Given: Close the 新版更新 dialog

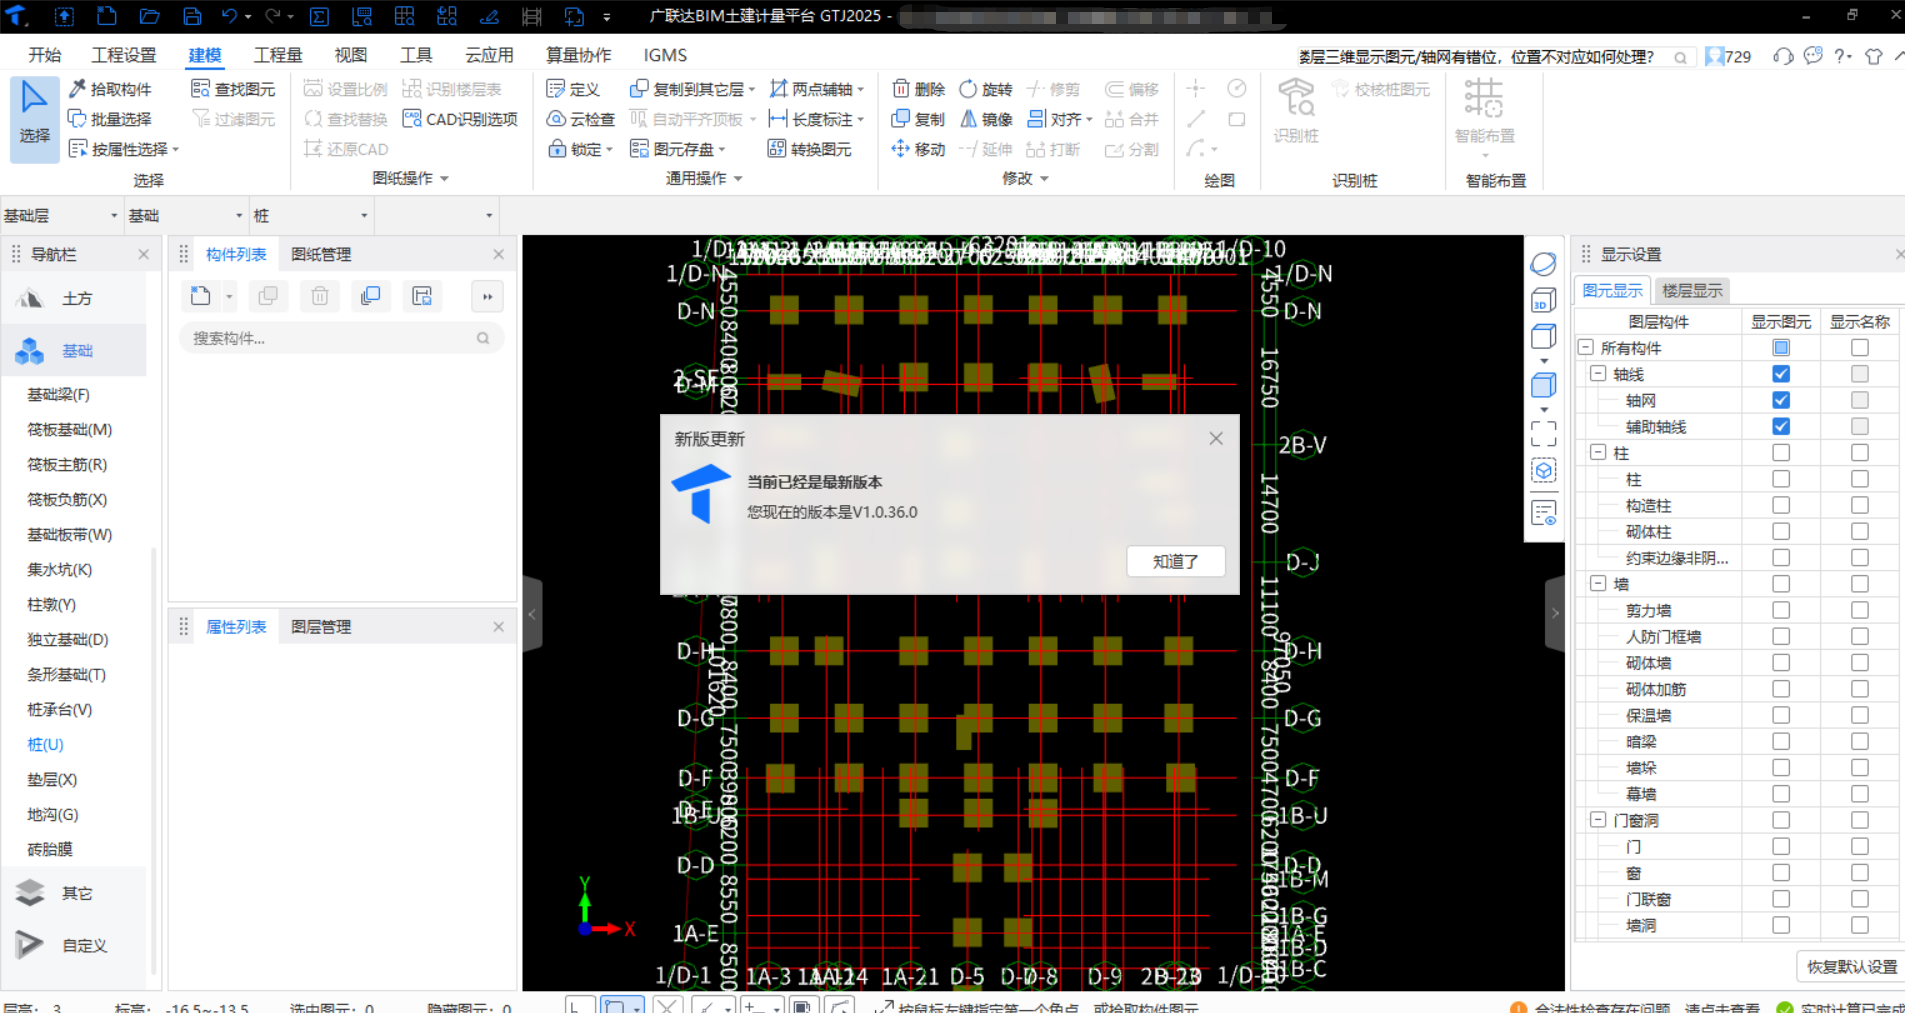Looking at the screenshot, I should [x=1216, y=438].
